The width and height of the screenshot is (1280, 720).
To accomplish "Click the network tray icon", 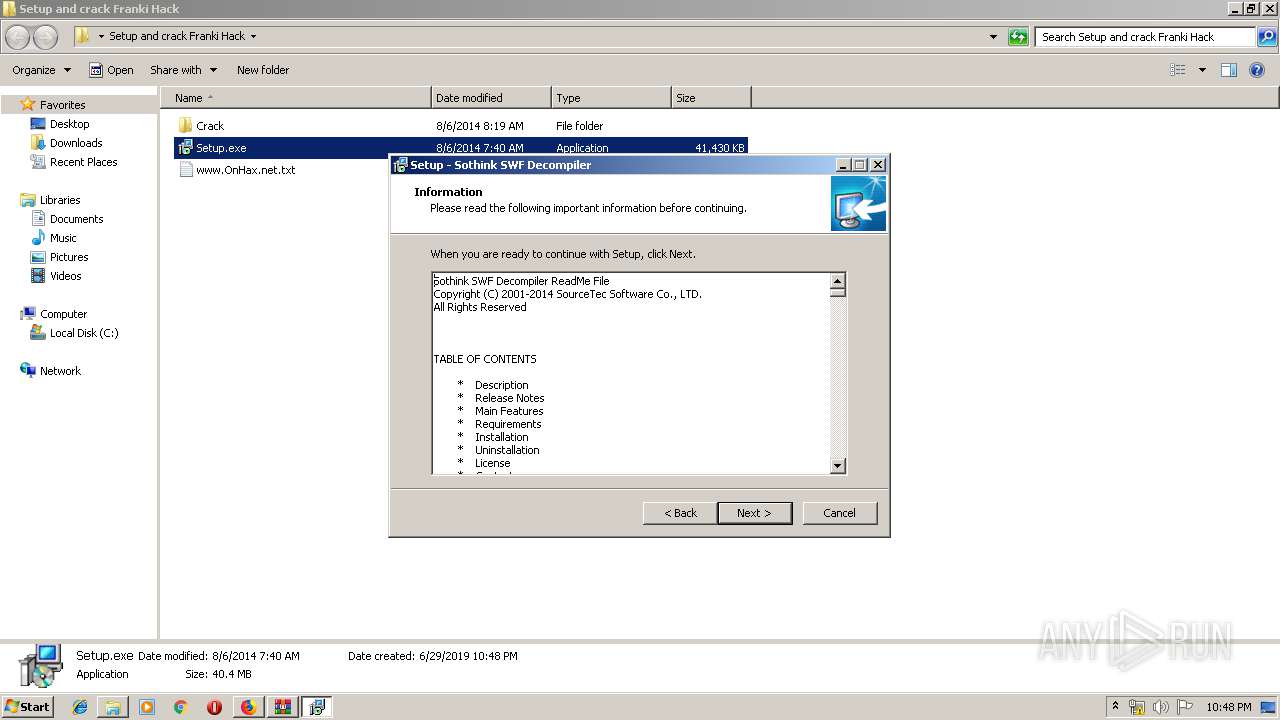I will [1137, 707].
